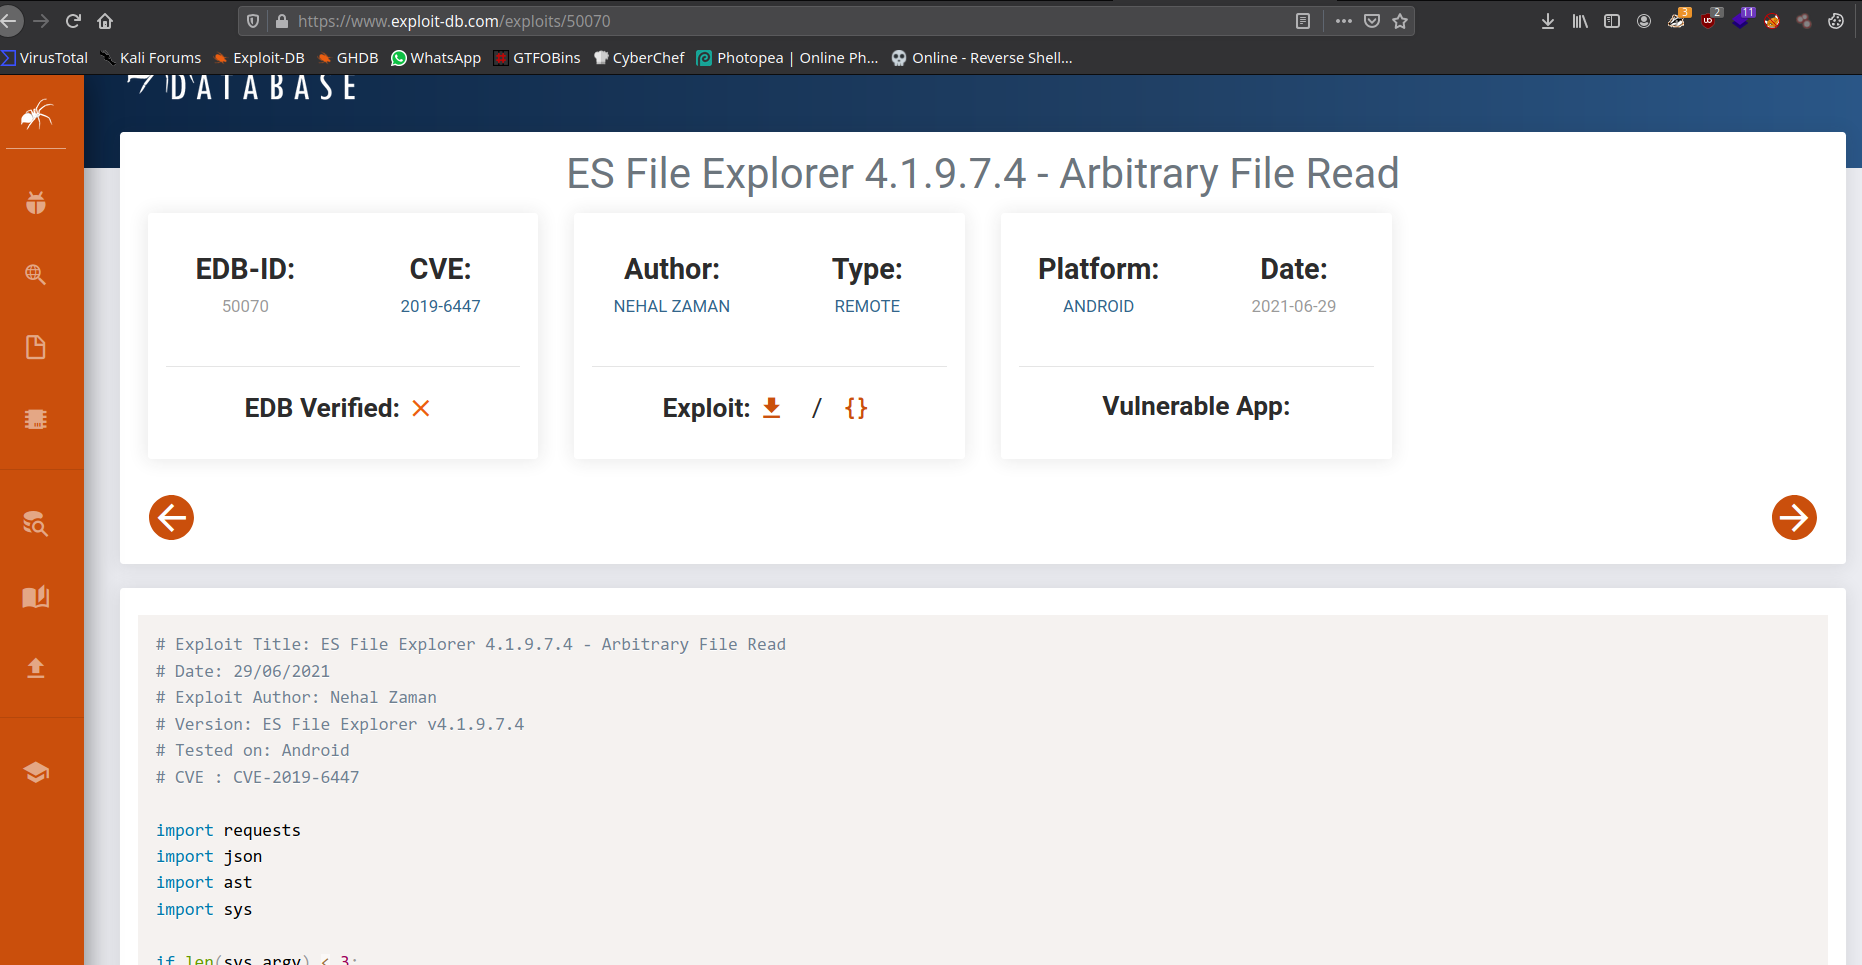Go to next exploit with right arrow
This screenshot has width=1862, height=965.
[x=1793, y=517]
